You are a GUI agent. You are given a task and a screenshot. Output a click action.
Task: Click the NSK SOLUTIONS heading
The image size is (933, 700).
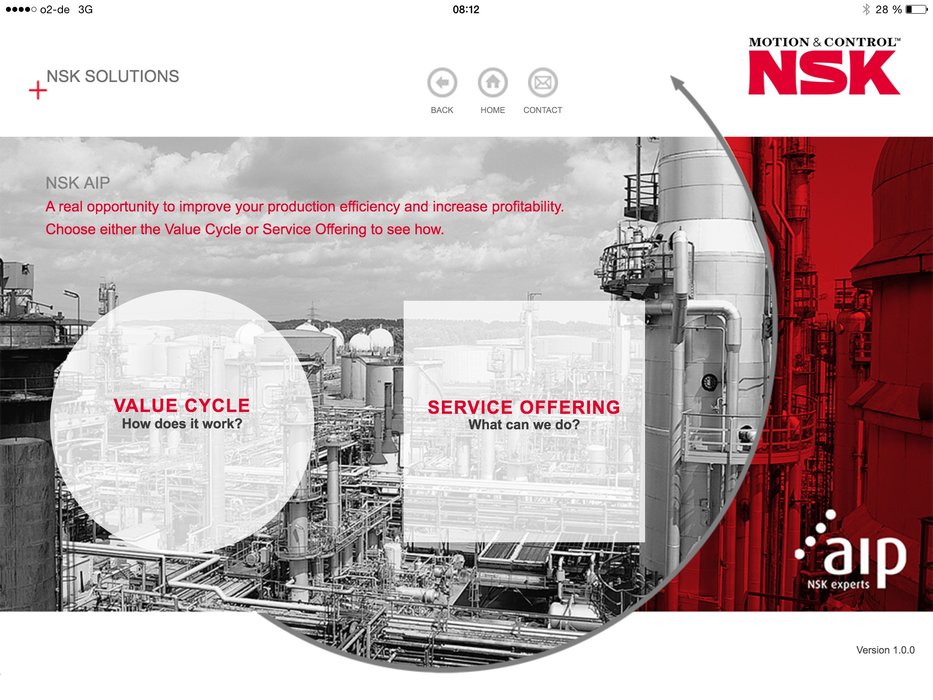click(112, 76)
